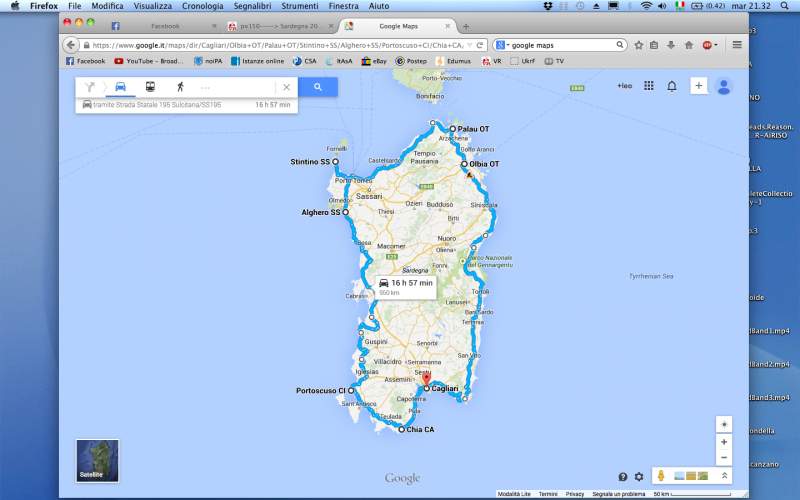Click the Stintino SS waypoint marker
This screenshot has height=500, width=800.
pos(335,161)
